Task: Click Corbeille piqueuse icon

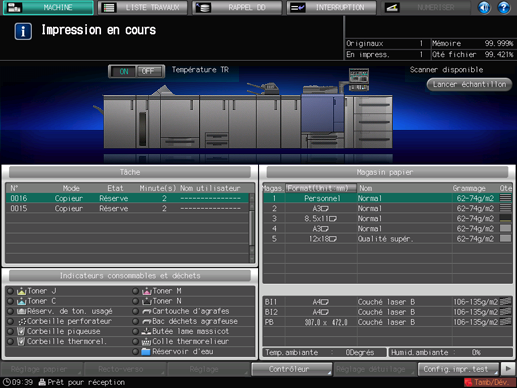Action: (21, 331)
